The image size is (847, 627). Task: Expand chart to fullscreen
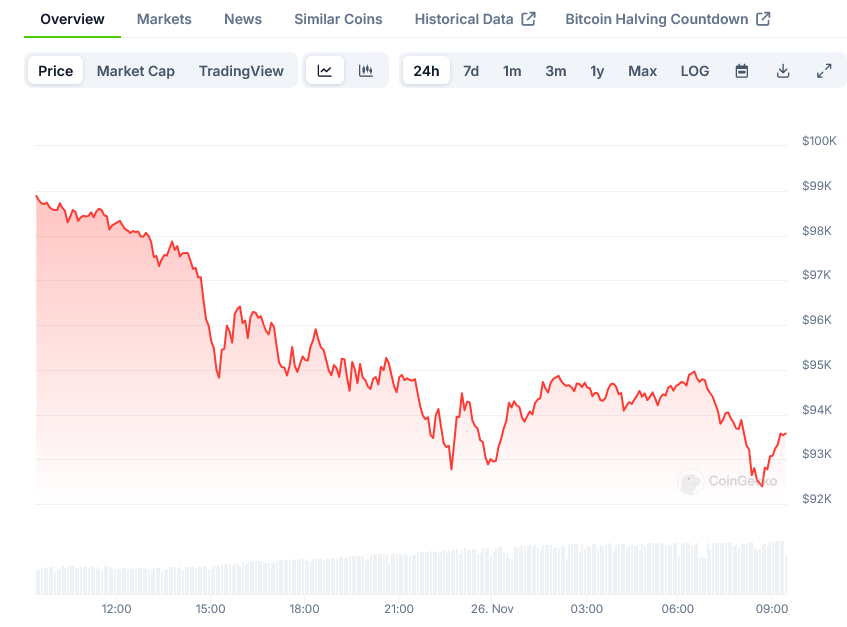(x=824, y=71)
